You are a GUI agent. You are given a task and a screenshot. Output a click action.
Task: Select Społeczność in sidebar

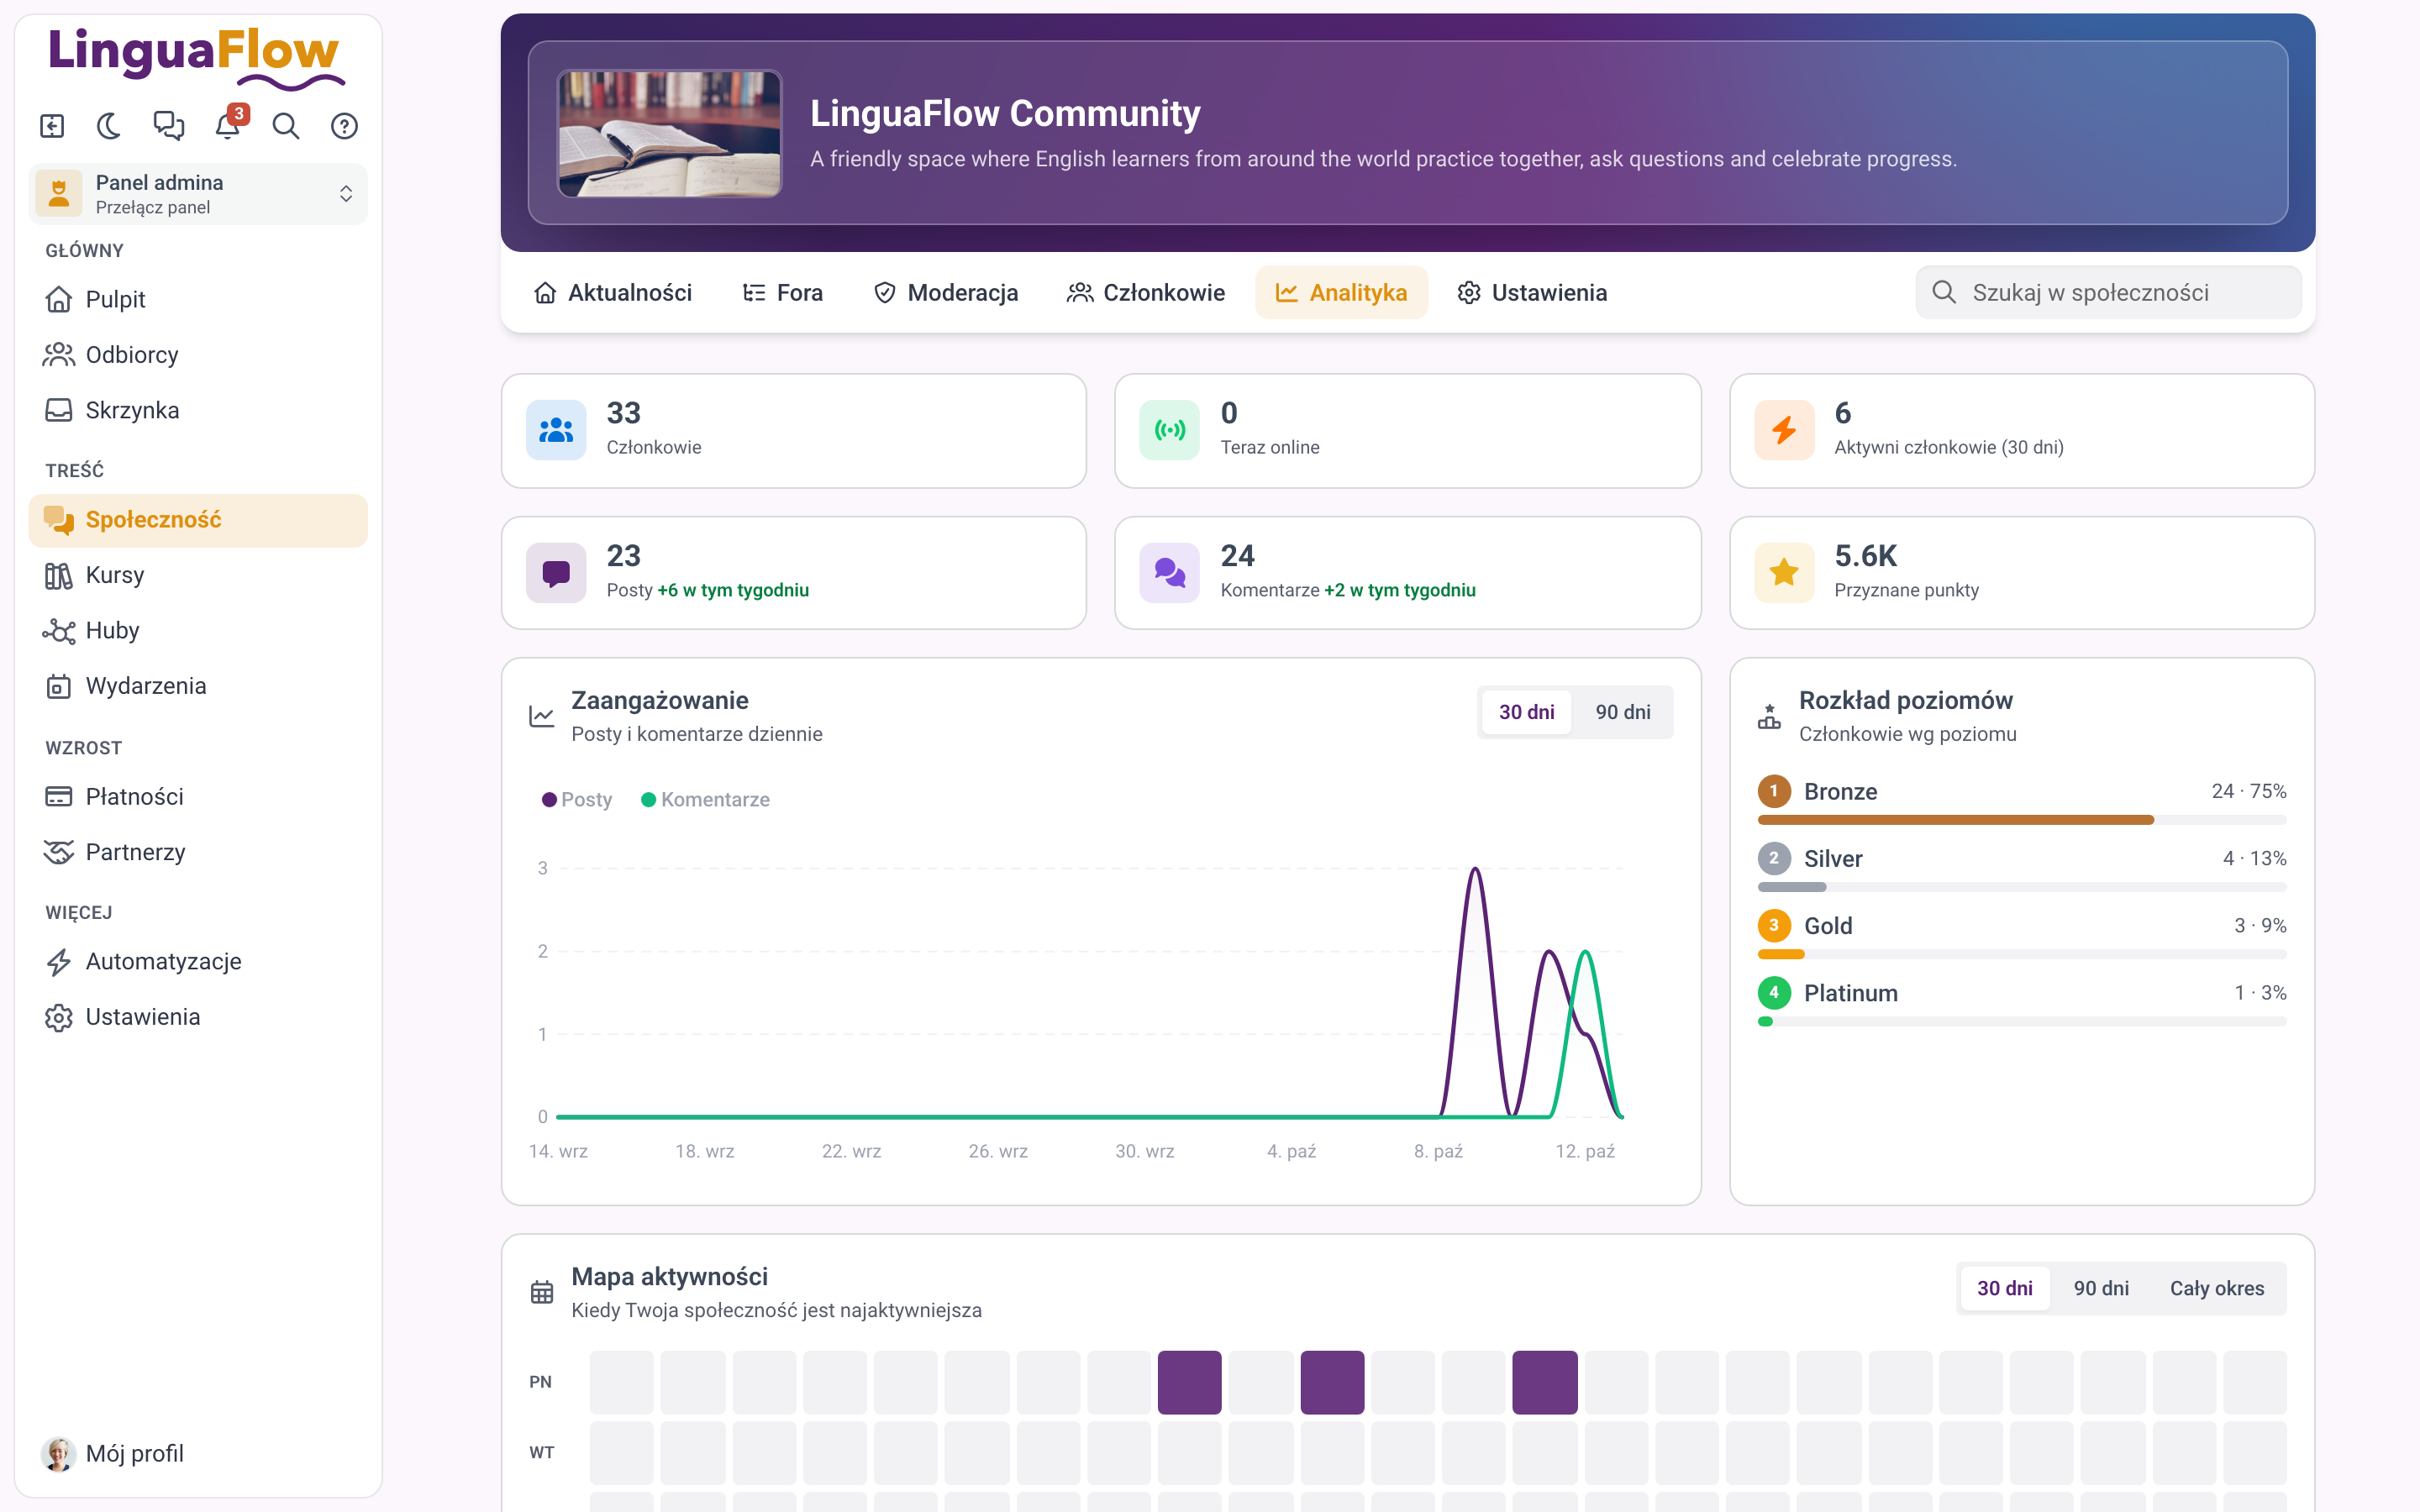tap(198, 520)
